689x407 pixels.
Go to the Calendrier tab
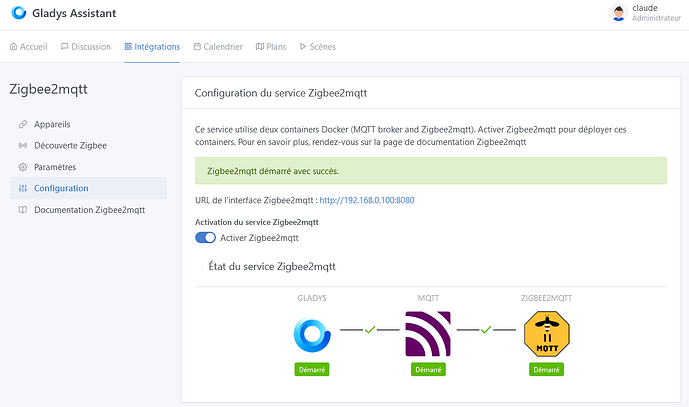pyautogui.click(x=218, y=46)
